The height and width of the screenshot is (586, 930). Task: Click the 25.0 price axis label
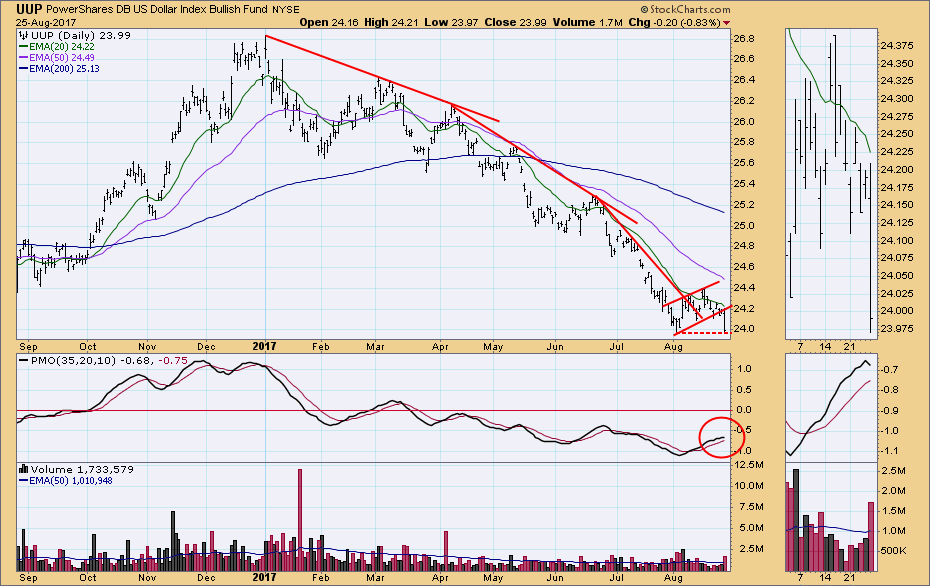743,225
